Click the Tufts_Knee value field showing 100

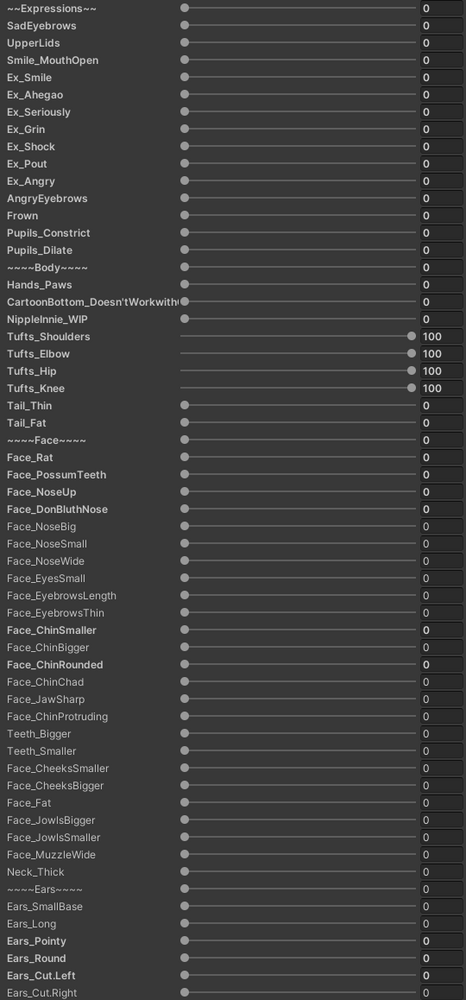(441, 388)
